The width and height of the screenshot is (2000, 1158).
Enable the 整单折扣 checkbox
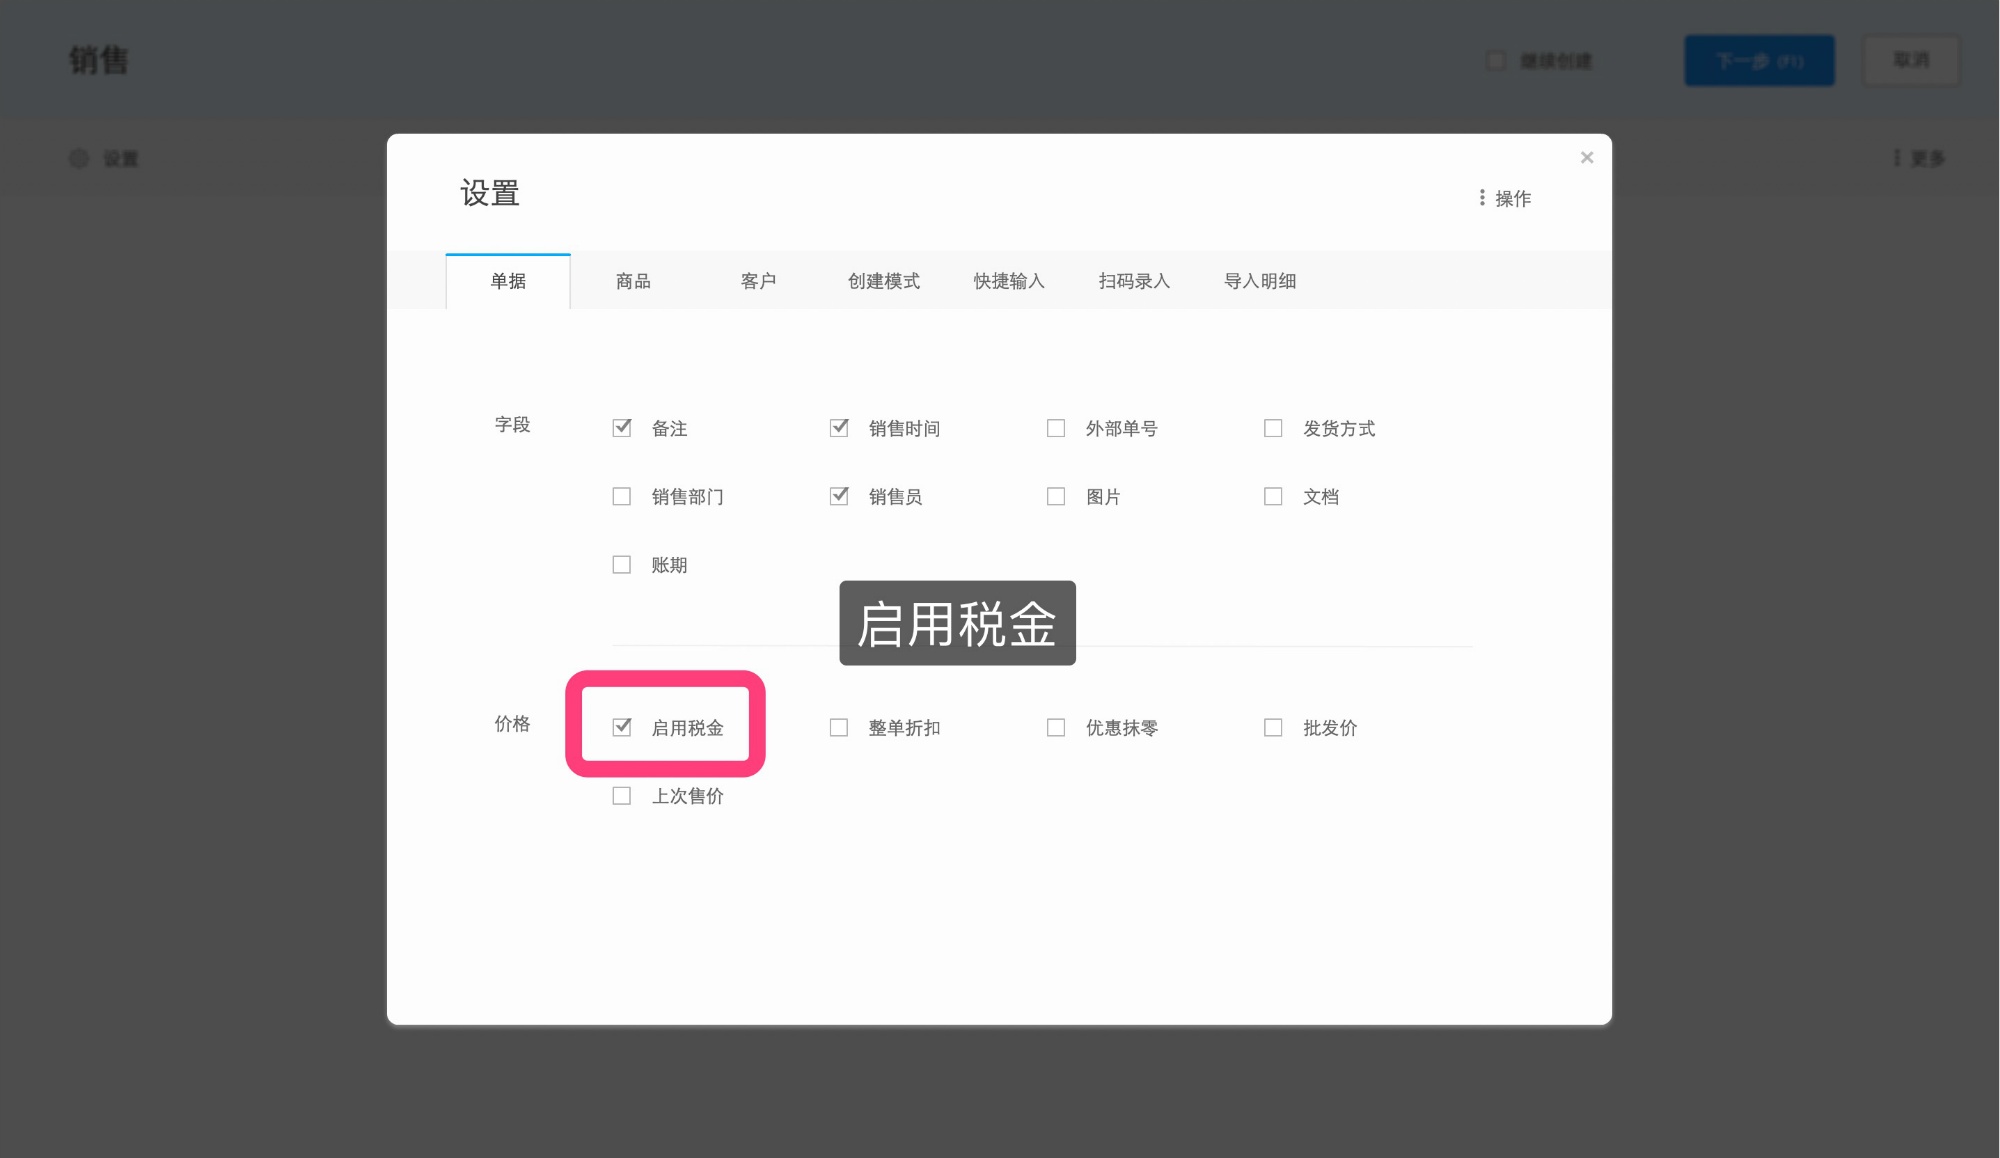point(839,727)
